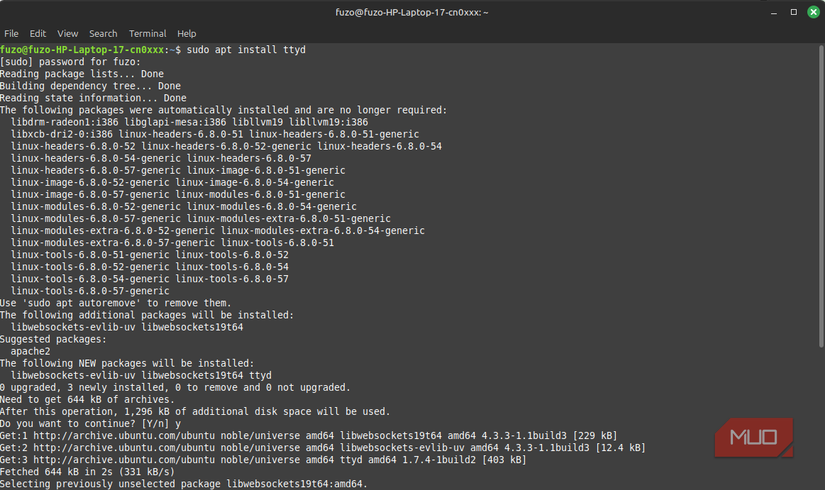Click the 'After this operation, 1,296 kB' line
The width and height of the screenshot is (825, 490).
(x=195, y=412)
